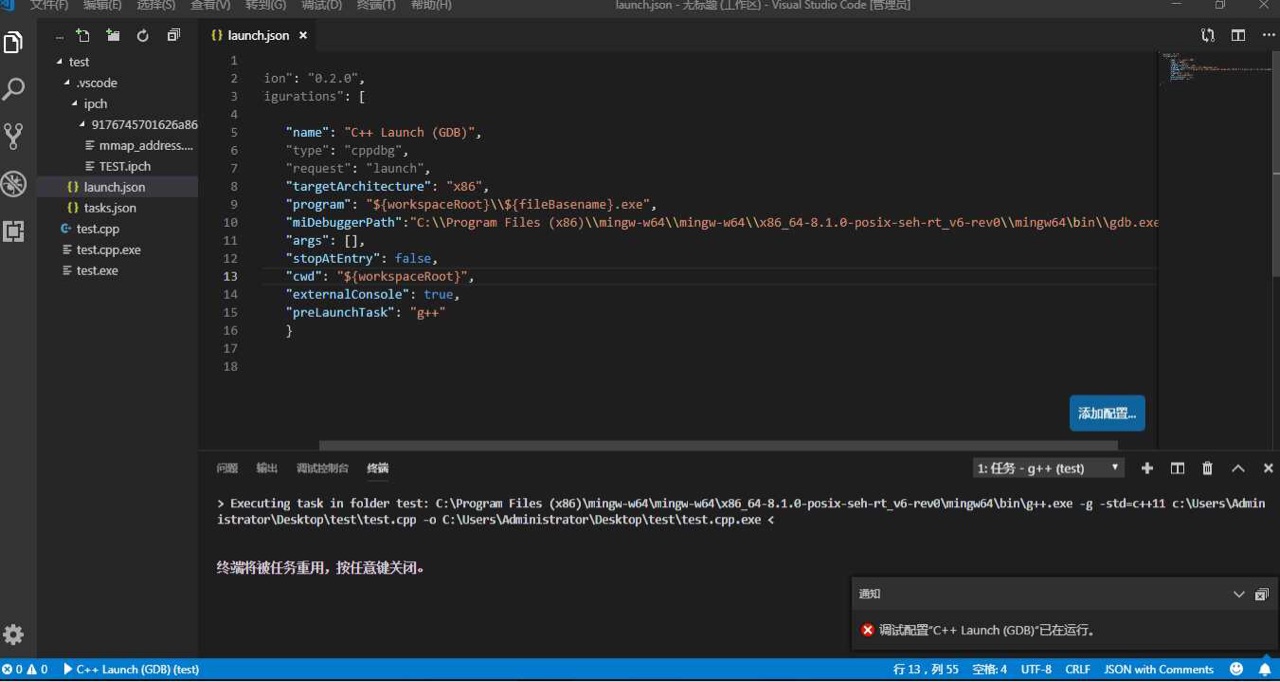The image size is (1280, 682).
Task: Change end of line sequence CRLF
Action: [1078, 669]
